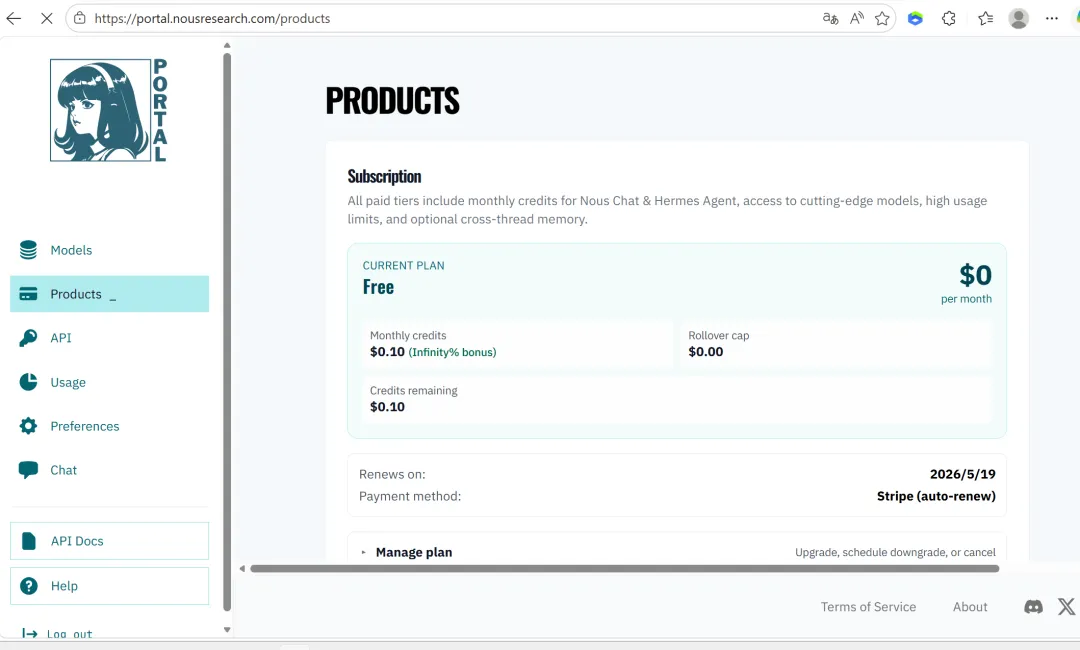Select Preferences in the sidebar
This screenshot has width=1080, height=650.
[110, 426]
